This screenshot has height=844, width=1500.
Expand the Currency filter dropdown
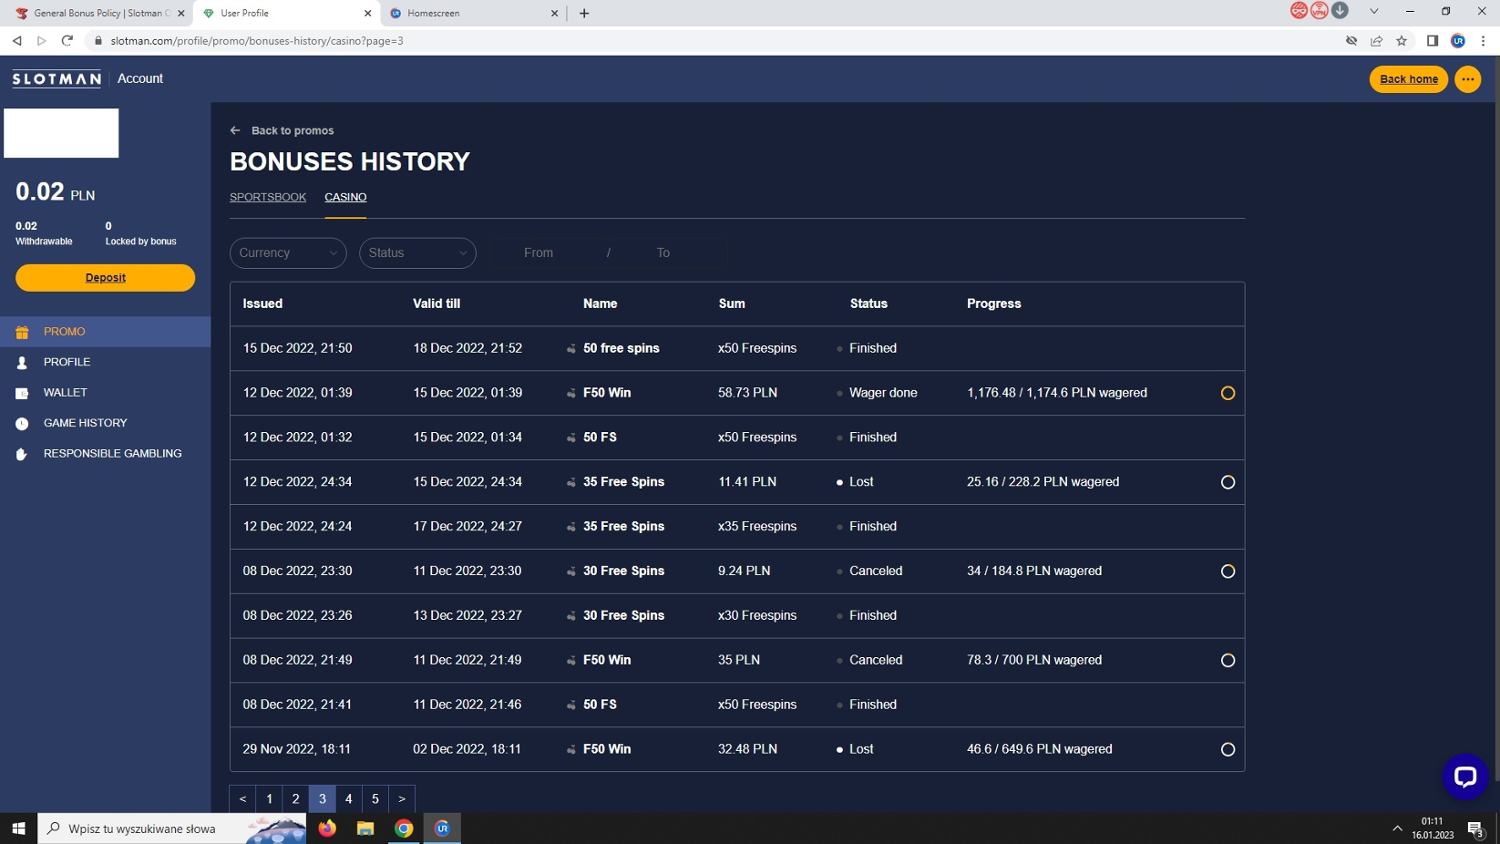coord(288,253)
